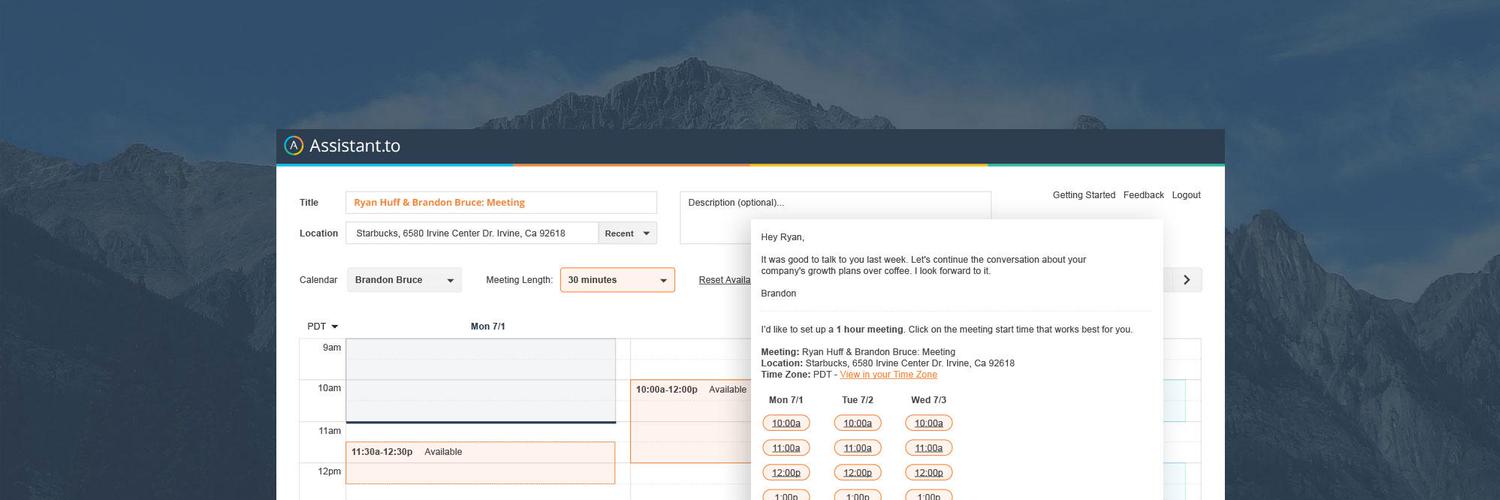Click the Assistant.to logo icon

click(293, 146)
